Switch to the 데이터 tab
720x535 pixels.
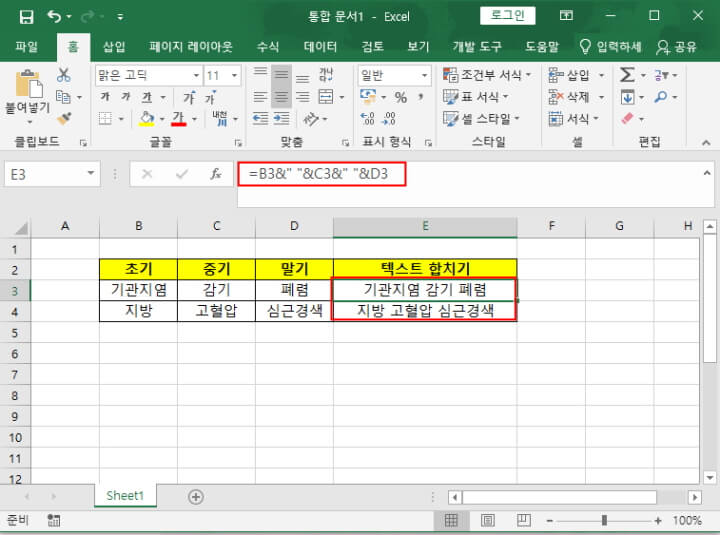pos(321,47)
